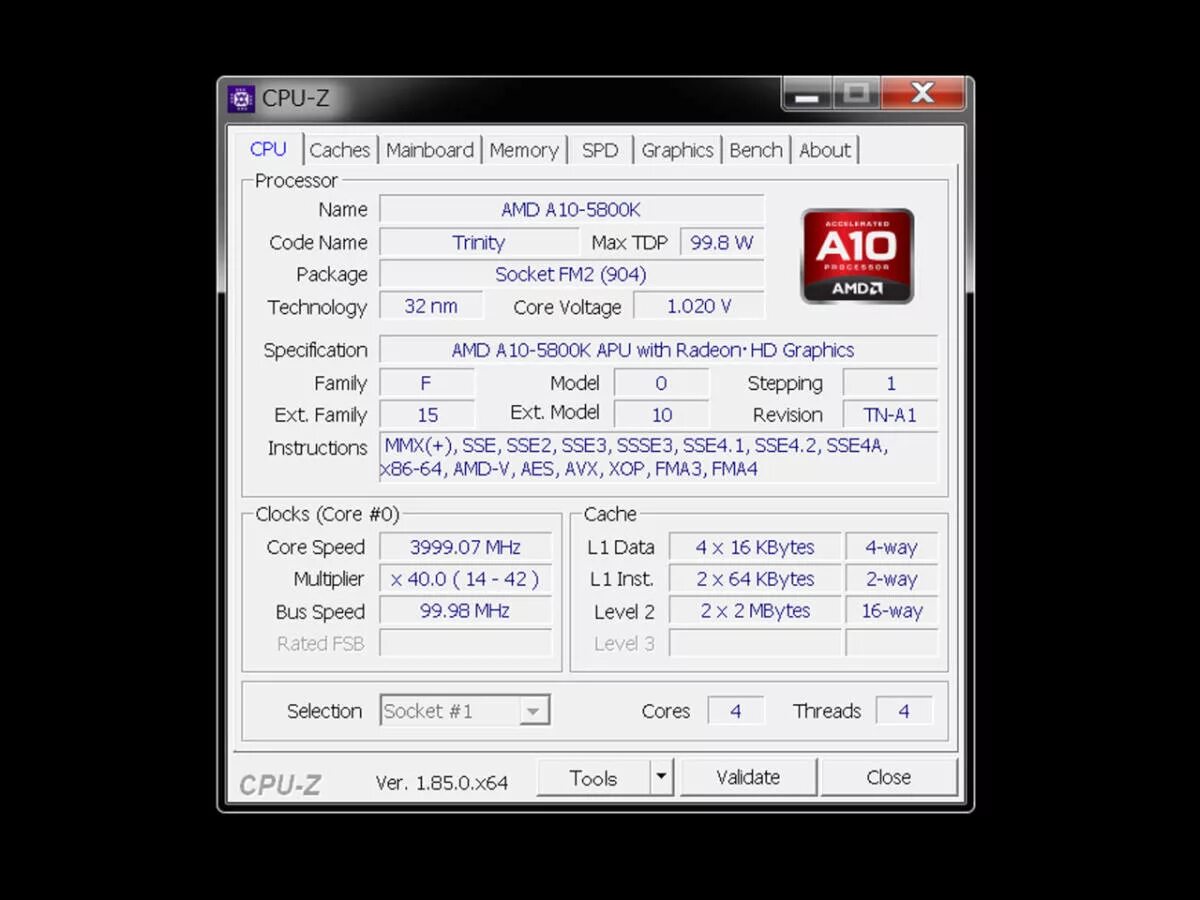
Task: Click the Max TDP value 99.8 W
Action: [x=722, y=242]
